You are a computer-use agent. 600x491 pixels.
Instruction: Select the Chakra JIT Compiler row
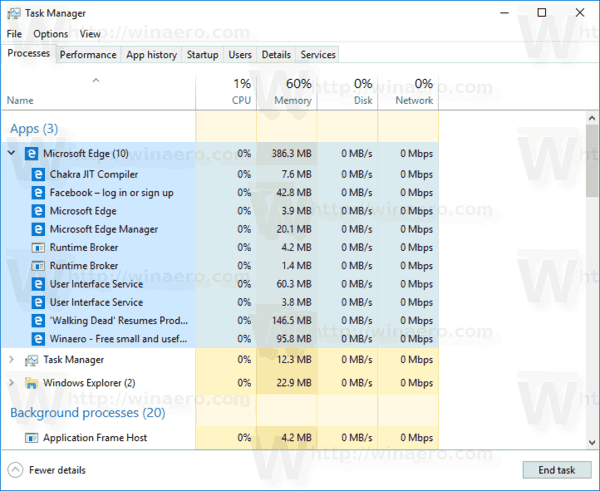pos(220,175)
